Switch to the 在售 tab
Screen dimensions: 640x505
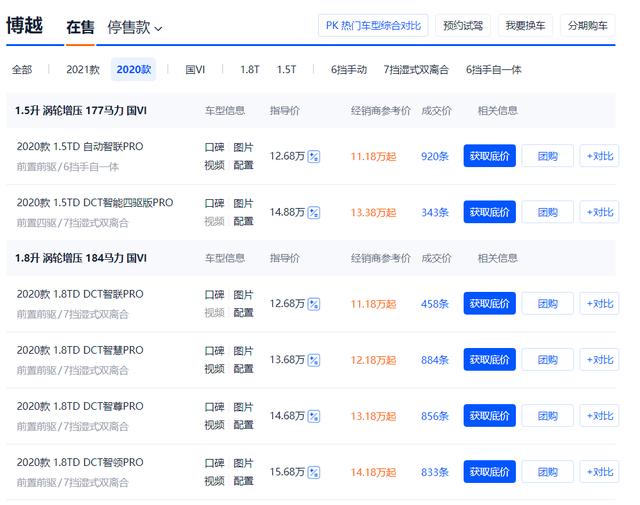point(80,27)
